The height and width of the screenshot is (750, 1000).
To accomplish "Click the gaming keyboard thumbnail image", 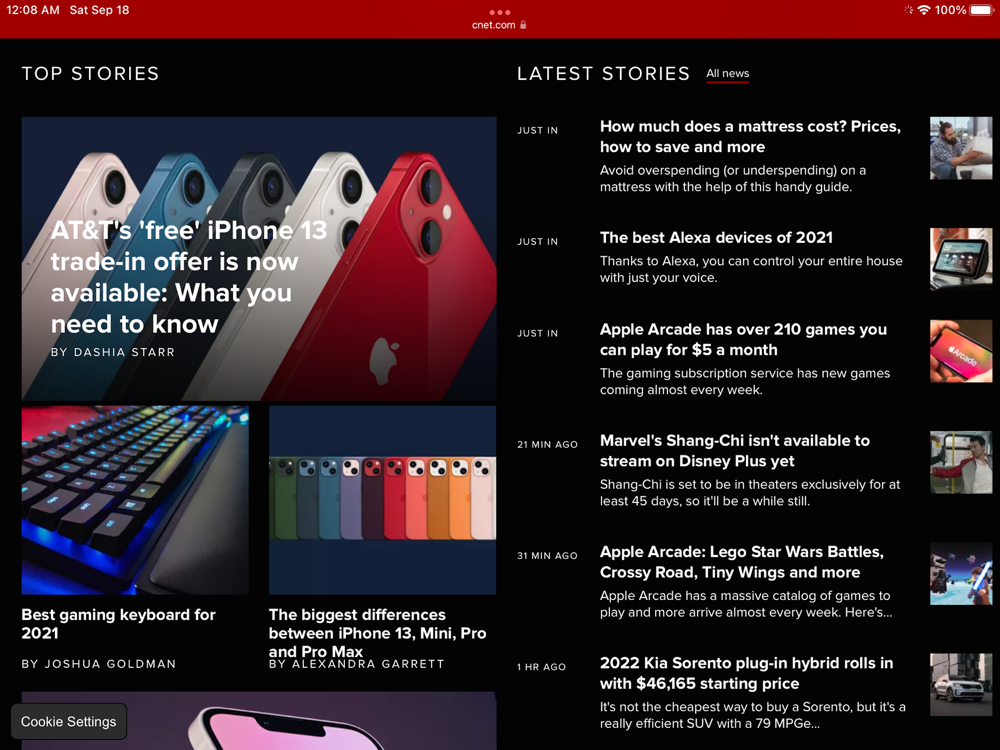I will (x=135, y=500).
